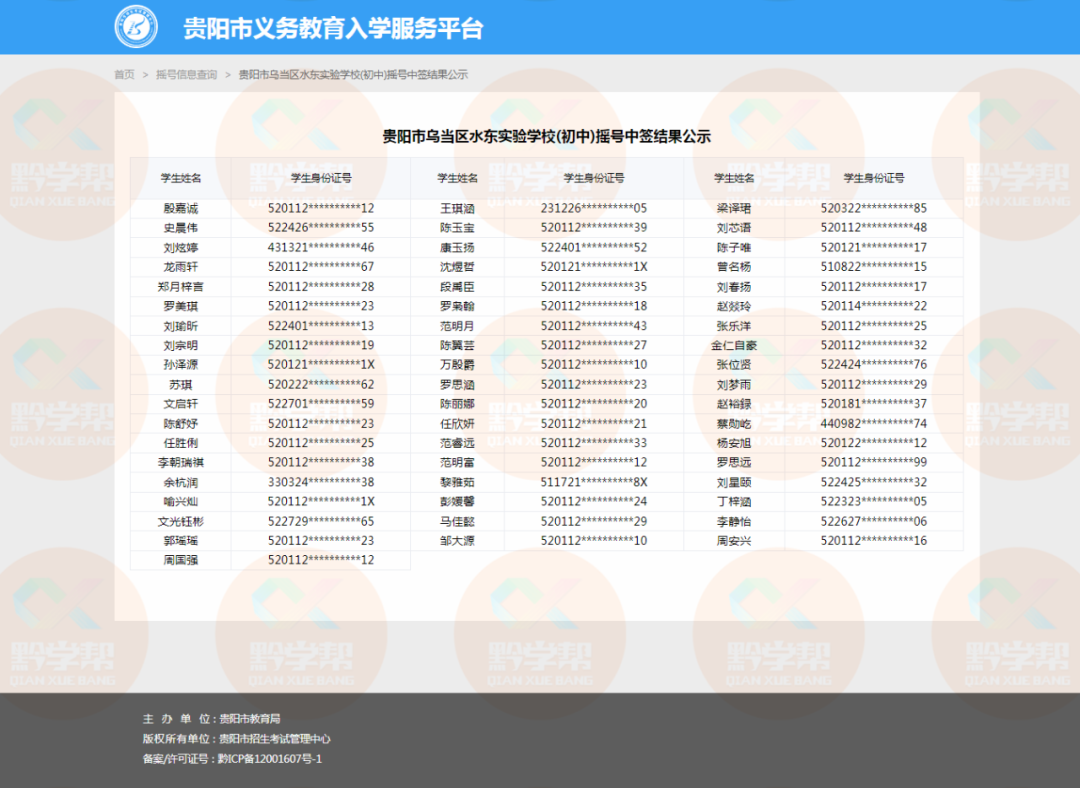
Task: Go to 首页 via breadcrumb
Action: tap(125, 74)
